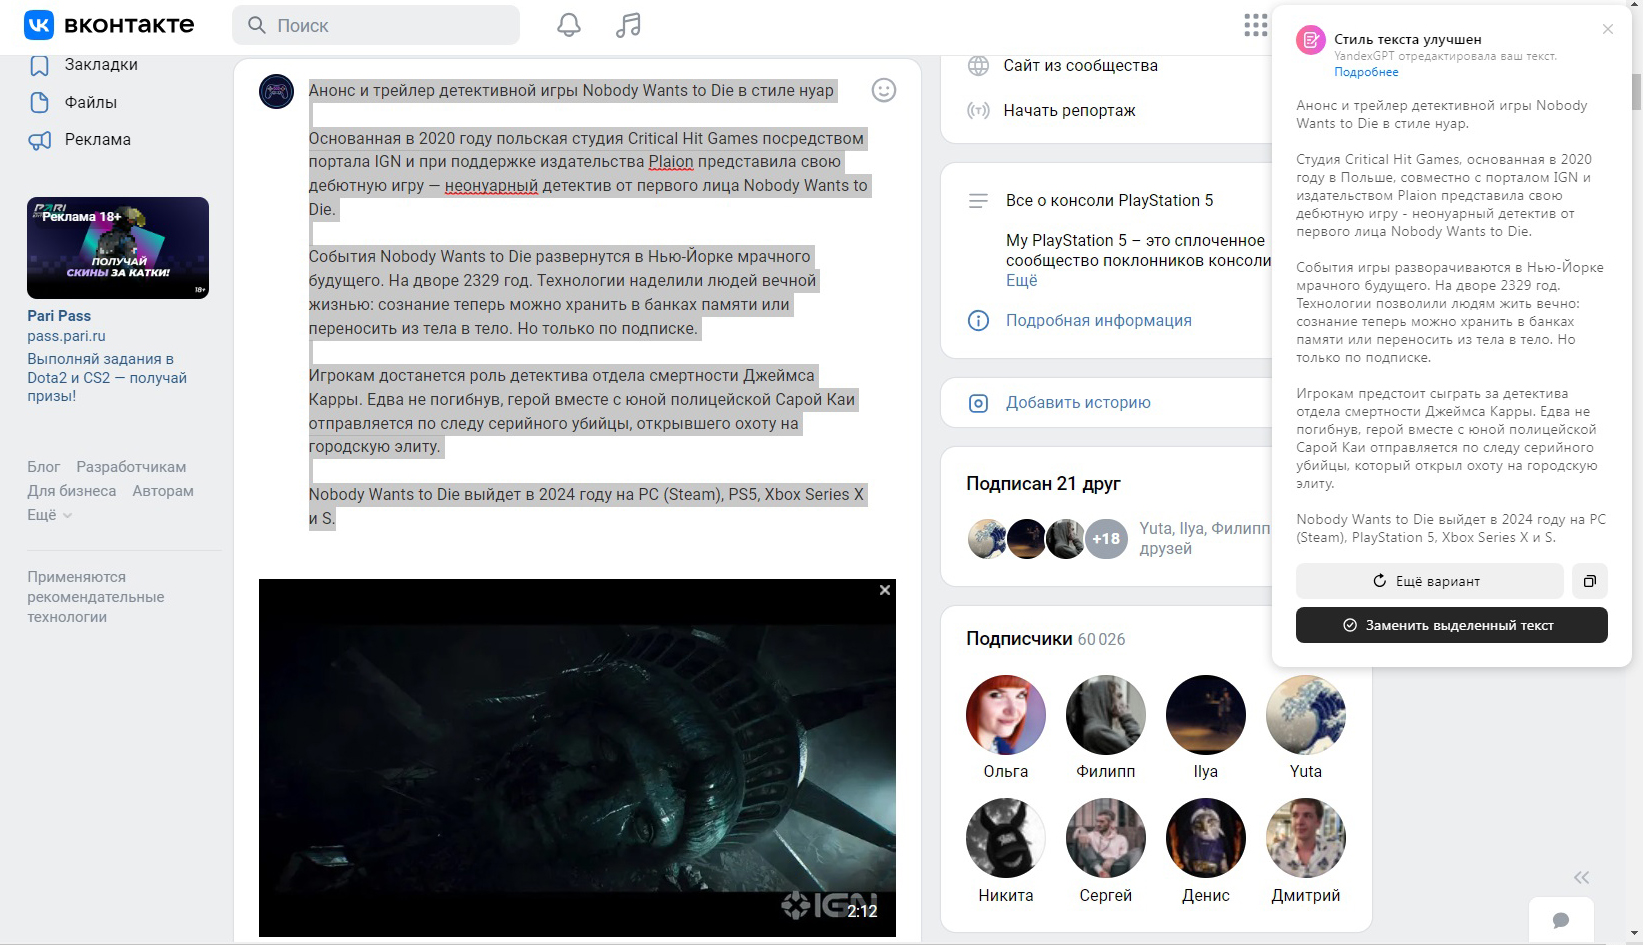Image resolution: width=1643 pixels, height=945 pixels.
Task: Open subscriber Ilya's avatar
Action: pyautogui.click(x=1206, y=715)
